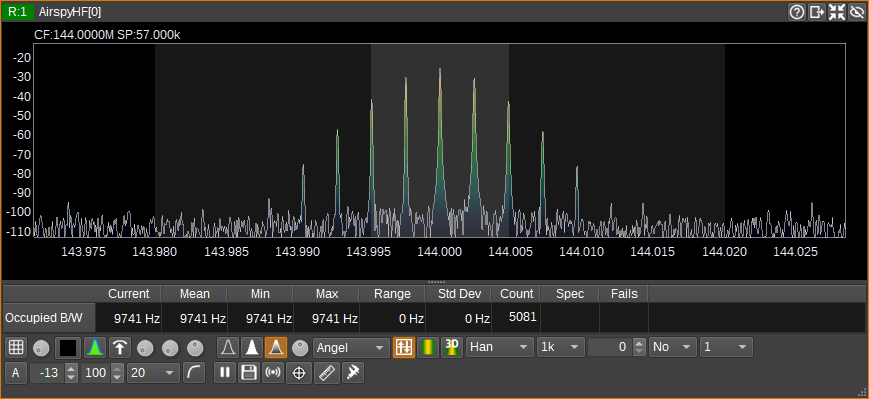
Task: Click the Fails column header
Action: (x=624, y=294)
